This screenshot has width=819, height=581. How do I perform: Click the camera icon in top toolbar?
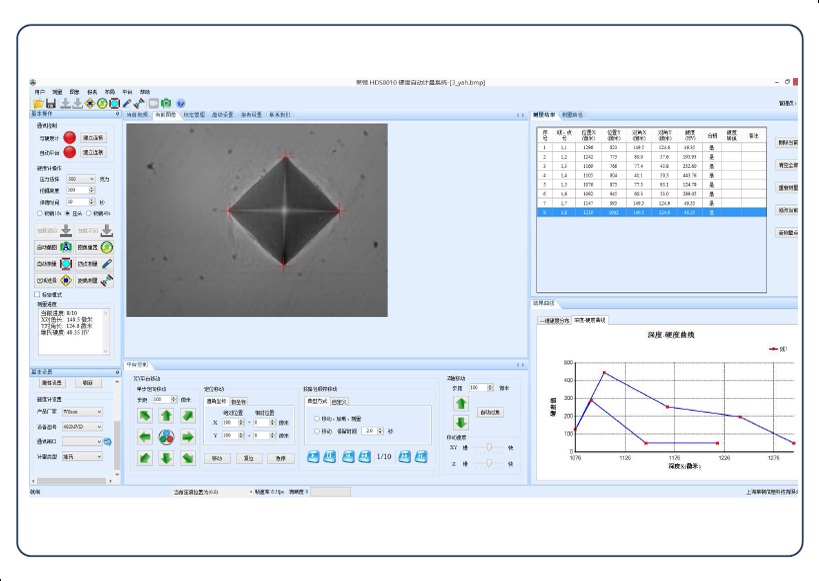click(166, 103)
